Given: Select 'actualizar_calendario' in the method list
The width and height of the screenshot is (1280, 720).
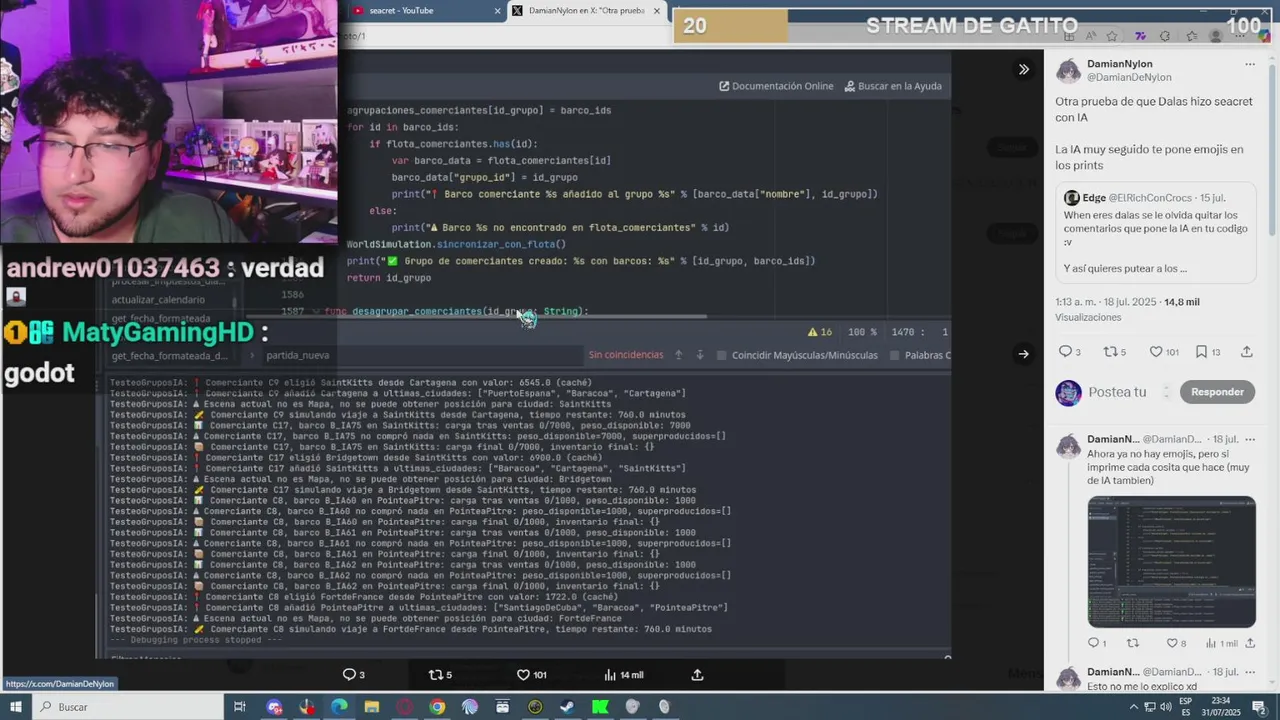Looking at the screenshot, I should (158, 300).
